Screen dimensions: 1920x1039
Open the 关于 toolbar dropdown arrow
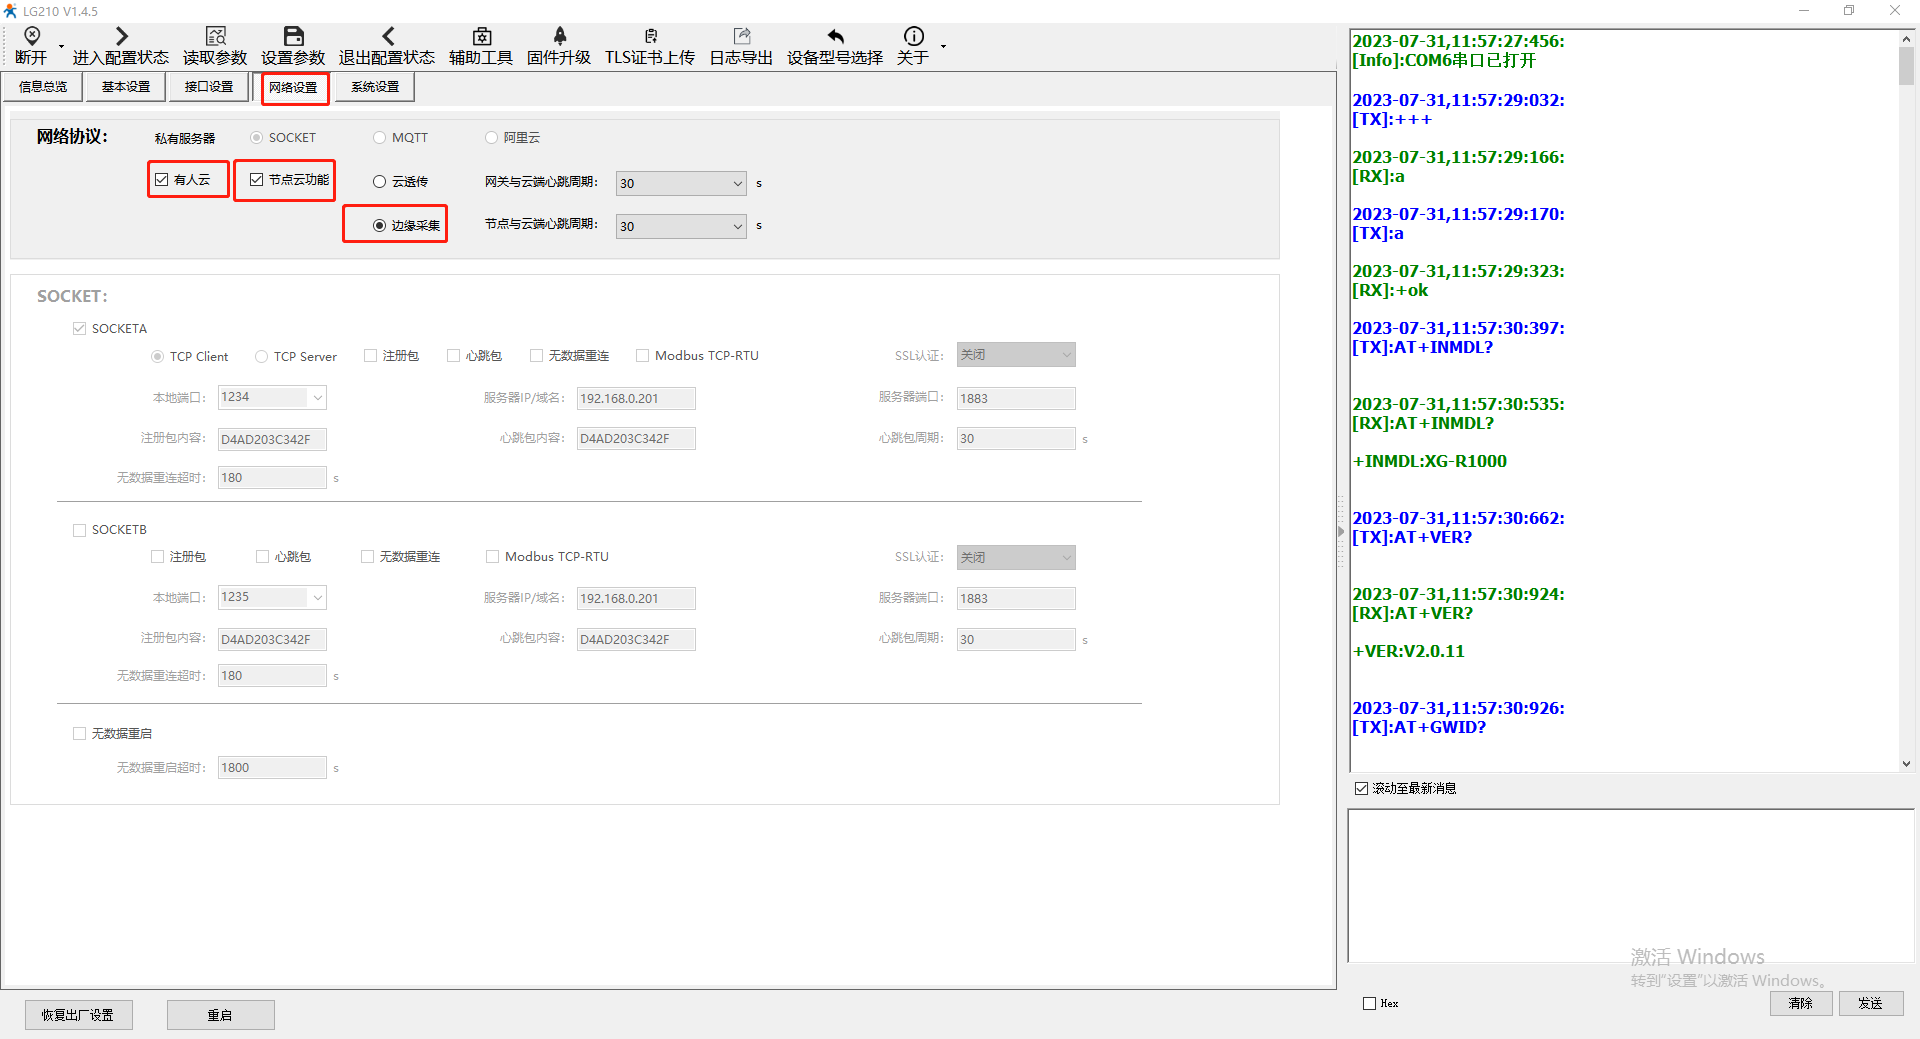pos(943,46)
